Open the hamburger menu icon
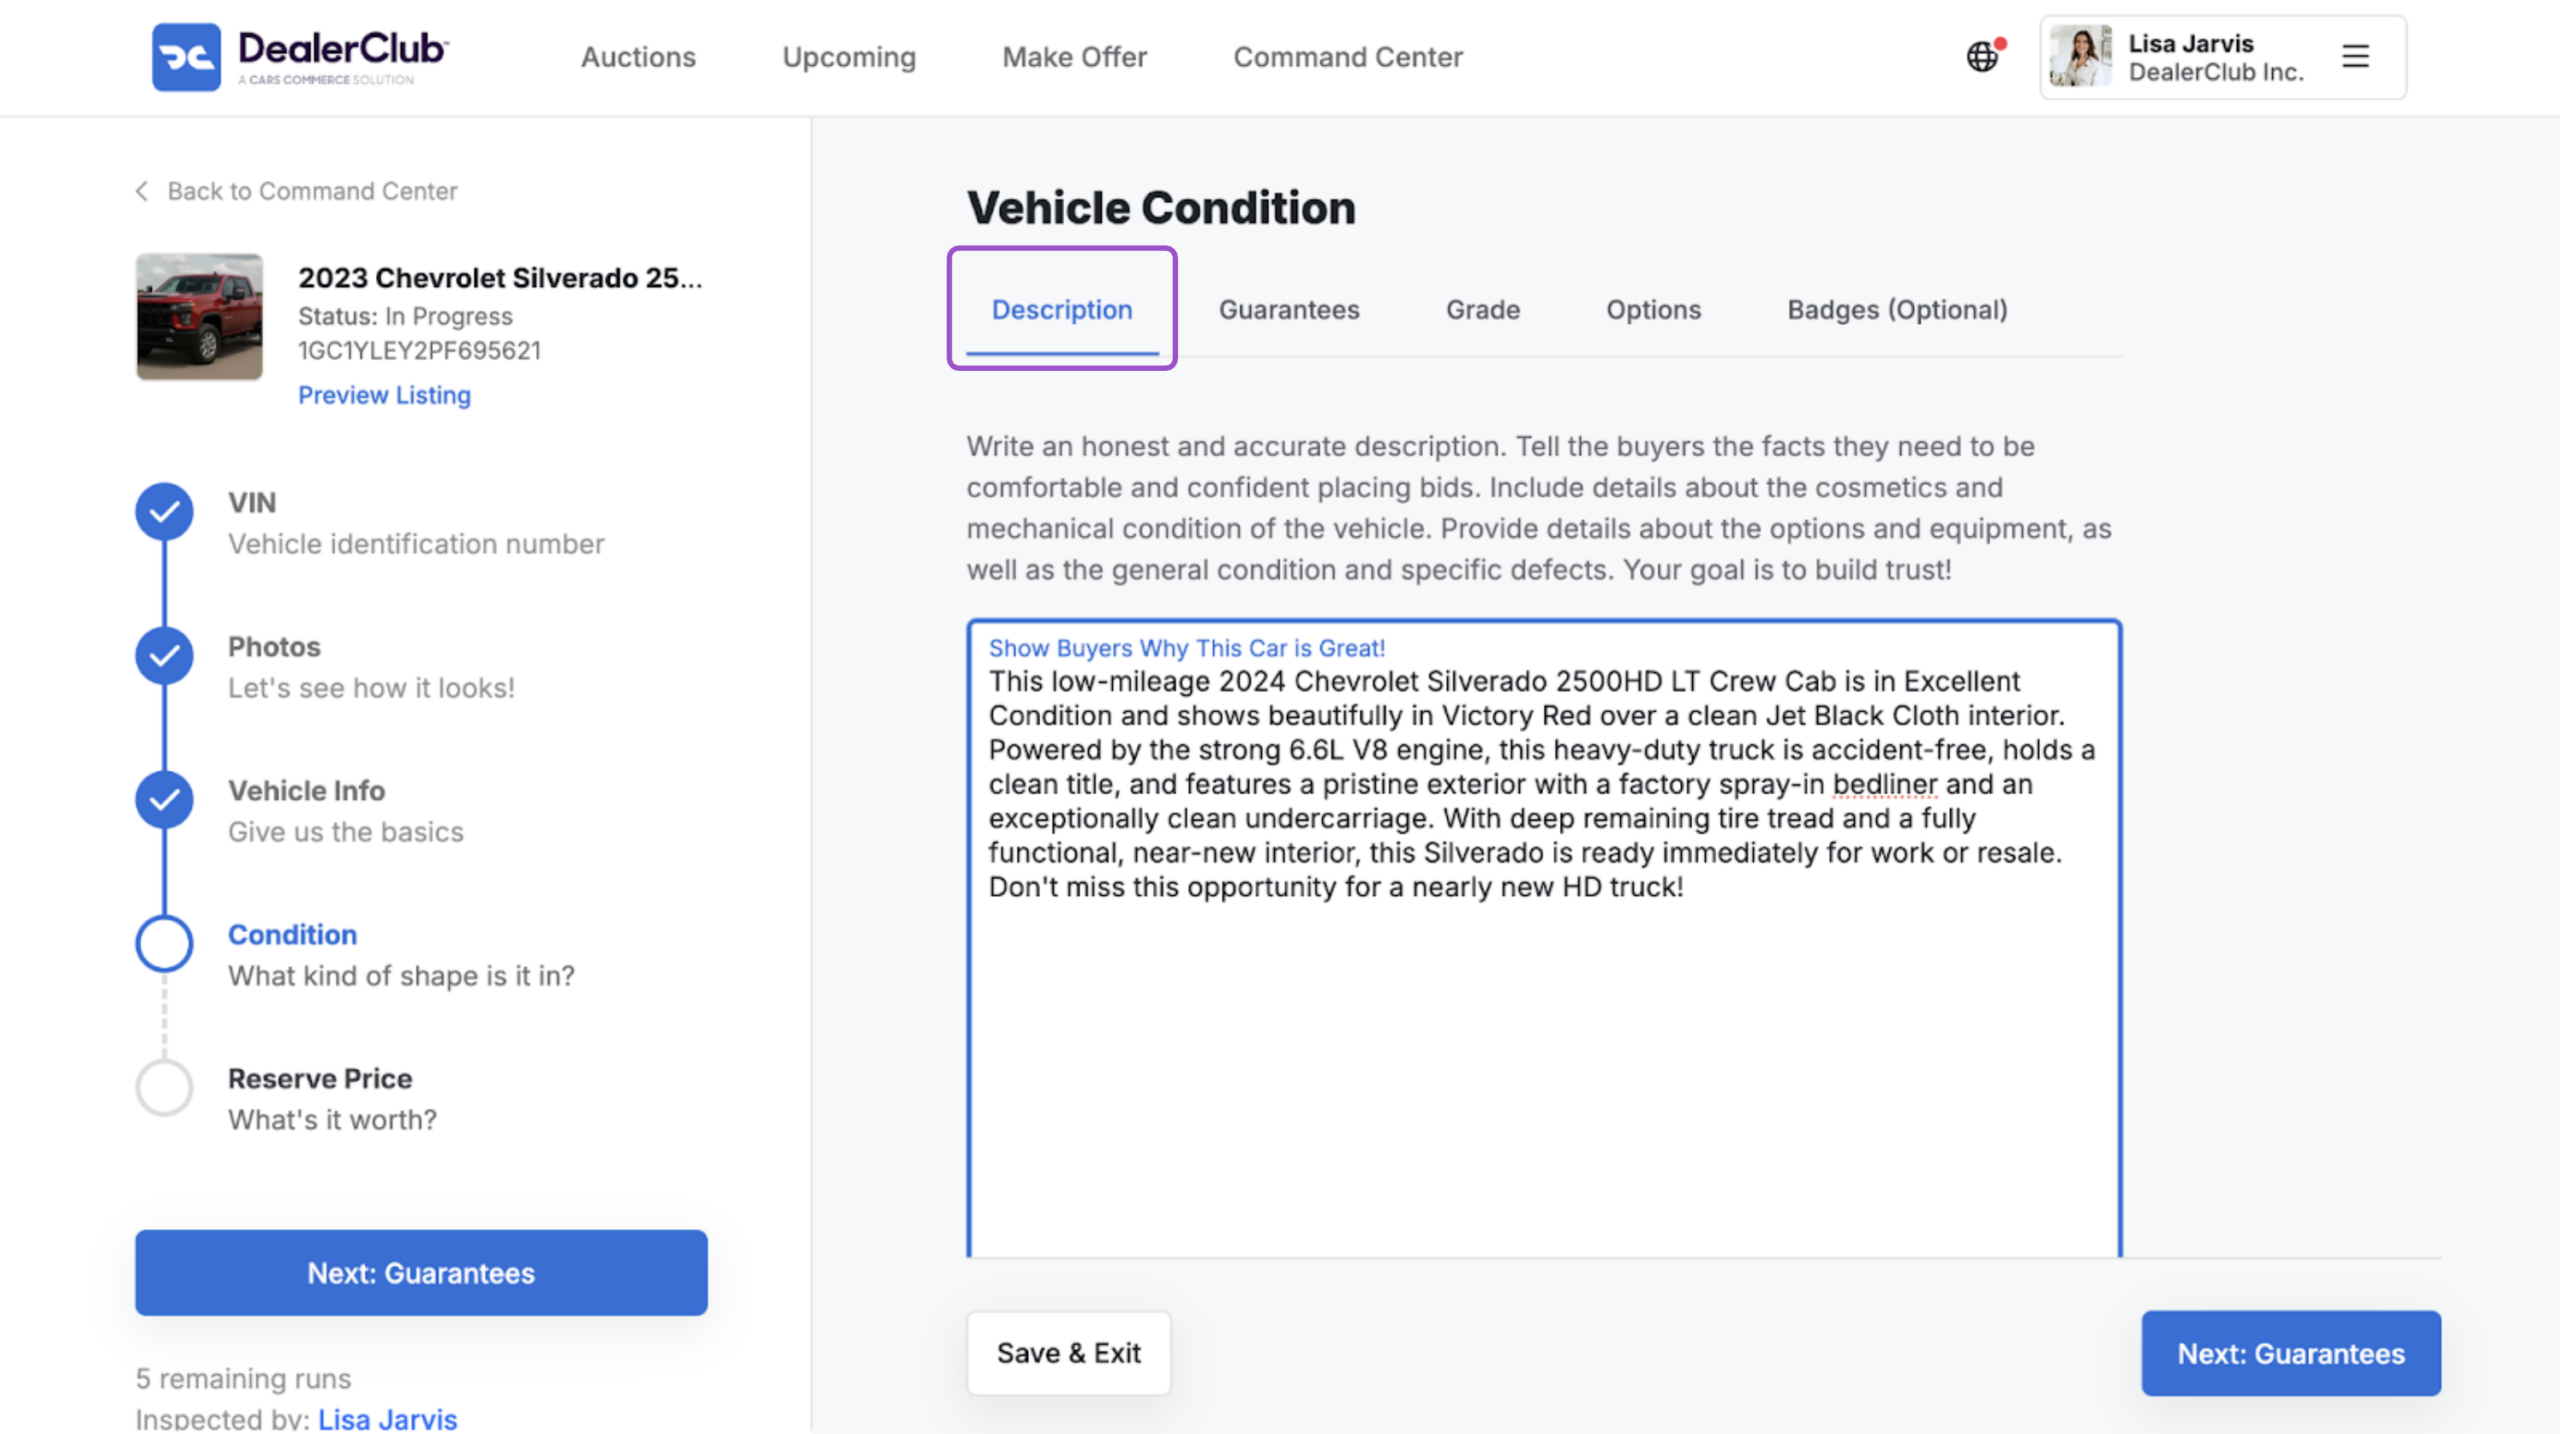This screenshot has height=1434, width=2560. pos(2355,56)
